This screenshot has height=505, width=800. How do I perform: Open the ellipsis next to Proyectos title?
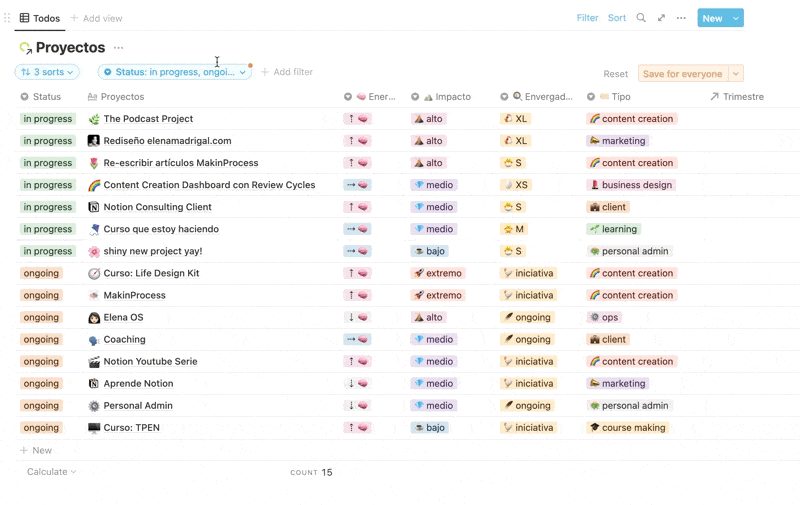click(x=118, y=47)
